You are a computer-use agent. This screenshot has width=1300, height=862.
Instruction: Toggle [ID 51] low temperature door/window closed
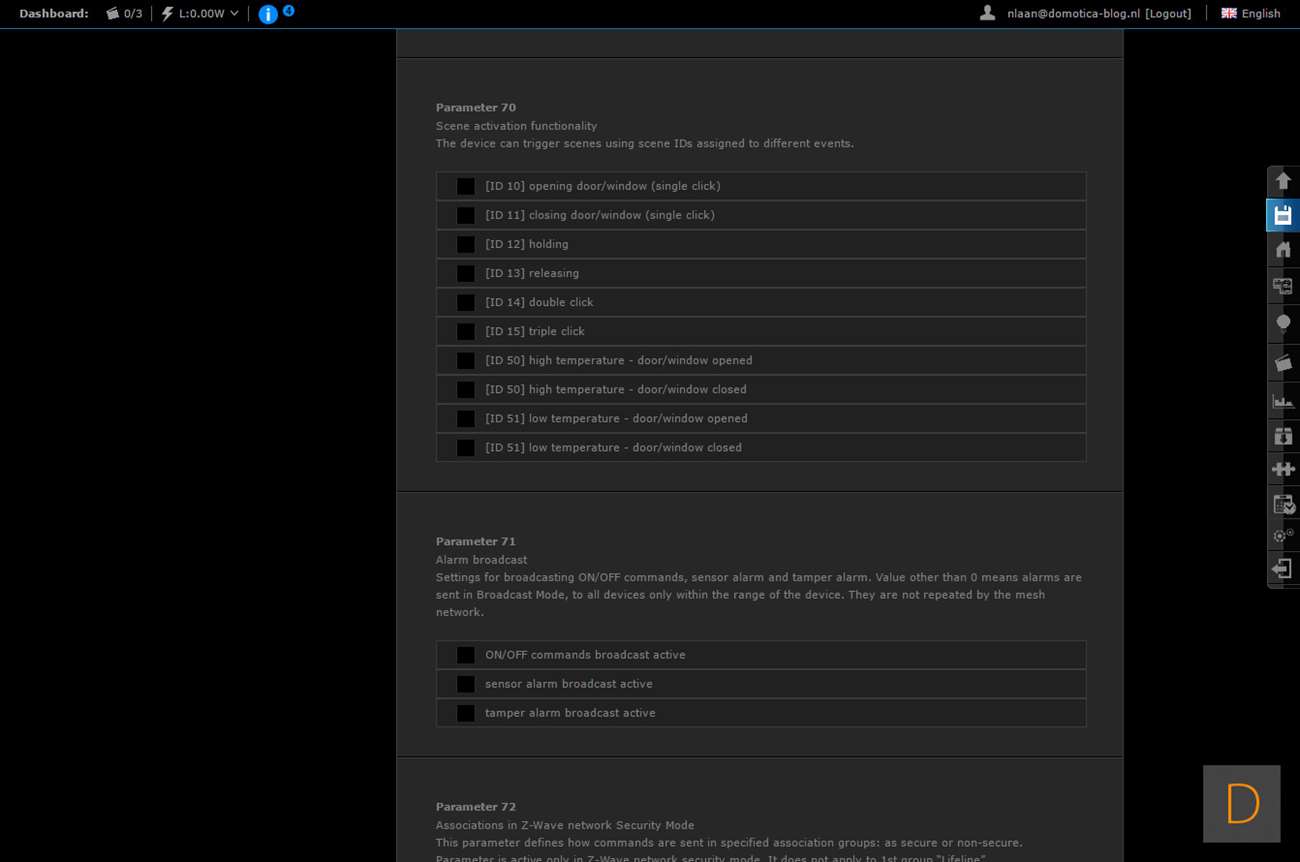pos(466,447)
